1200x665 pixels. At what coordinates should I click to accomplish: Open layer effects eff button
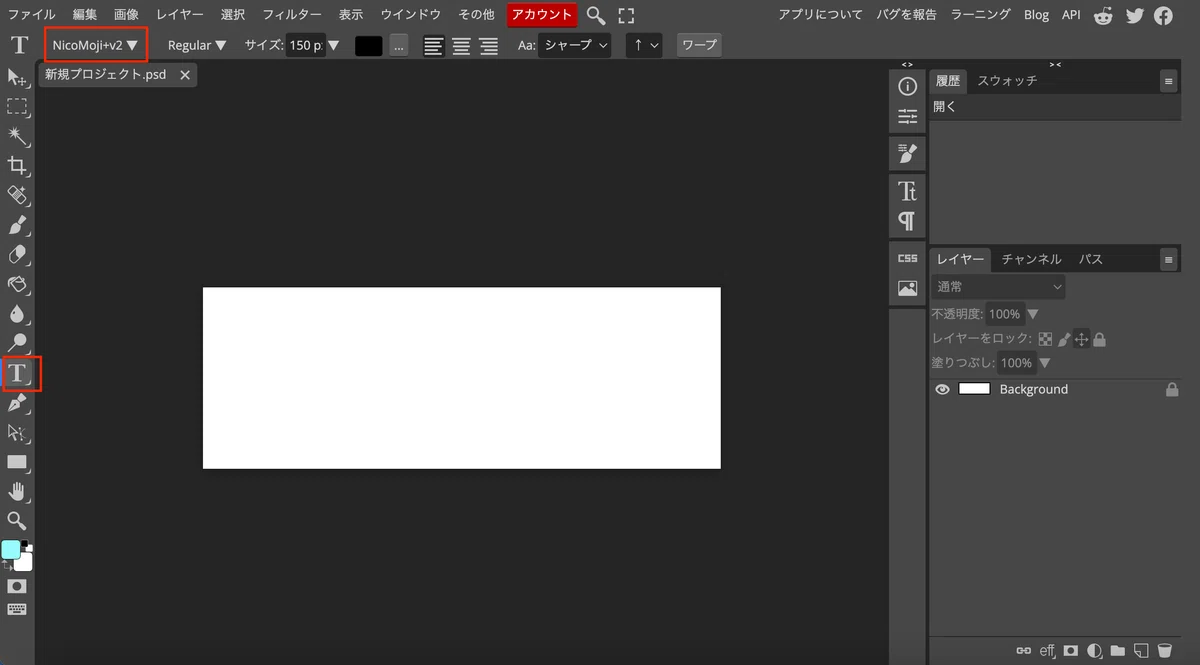1047,650
